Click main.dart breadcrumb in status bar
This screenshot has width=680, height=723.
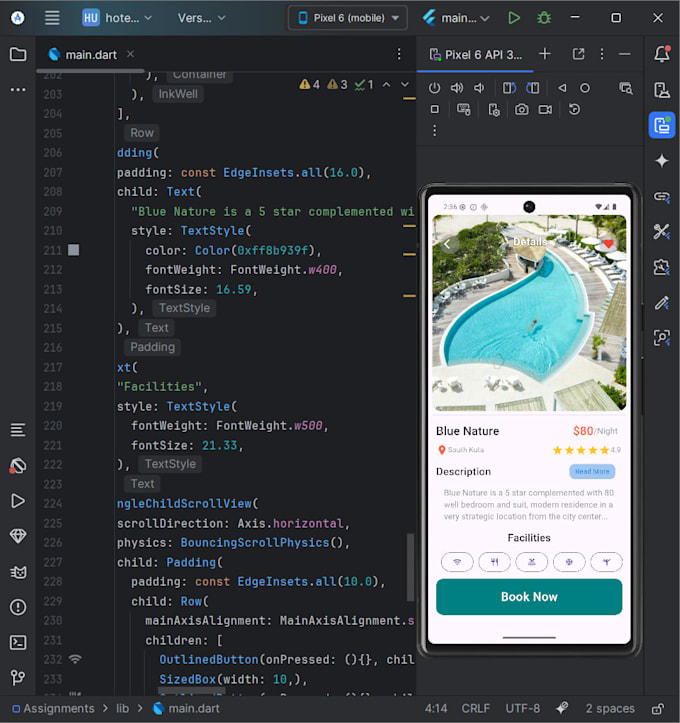click(x=186, y=708)
